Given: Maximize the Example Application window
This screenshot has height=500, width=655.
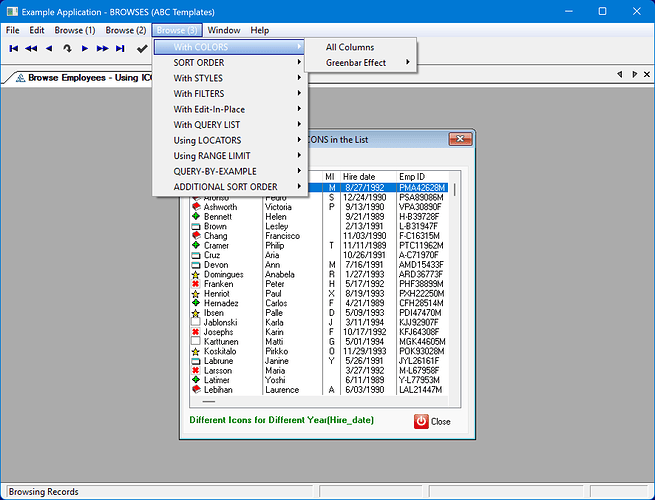Looking at the screenshot, I should [602, 11].
